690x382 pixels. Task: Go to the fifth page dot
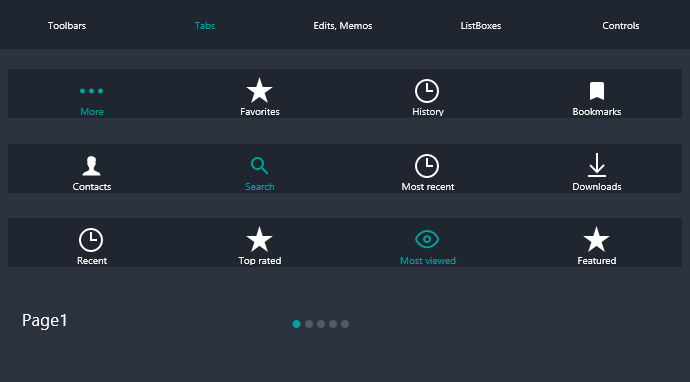(345, 324)
